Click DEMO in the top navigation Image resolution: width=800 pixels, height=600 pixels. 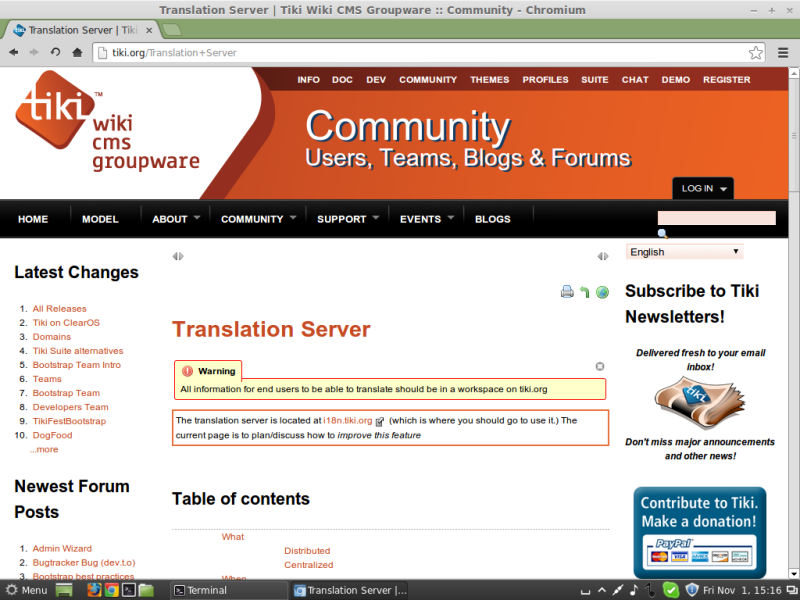676,80
